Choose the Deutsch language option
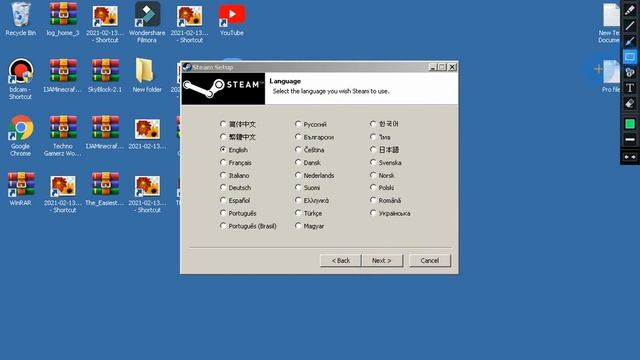The image size is (640, 360). [223, 187]
